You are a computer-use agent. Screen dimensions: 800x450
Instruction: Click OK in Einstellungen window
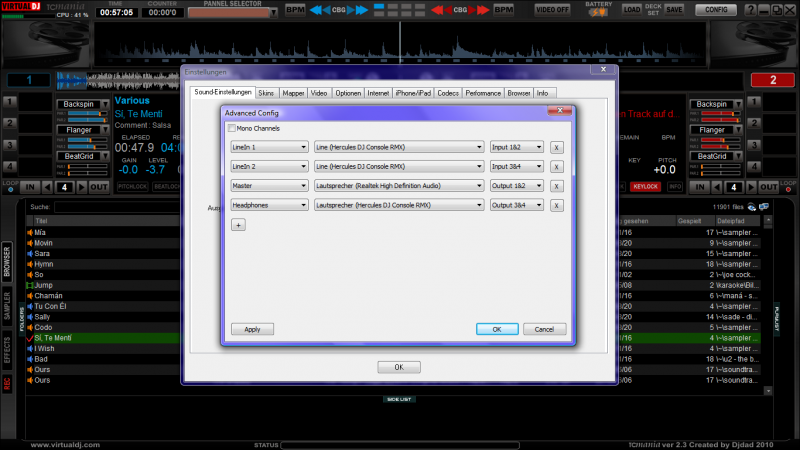coord(399,367)
